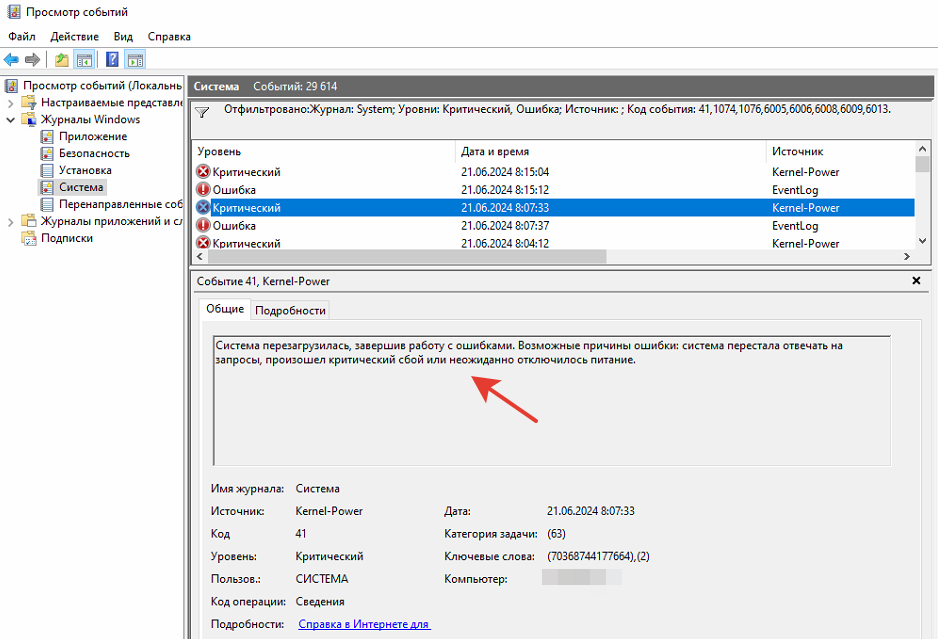Open the Действие menu

(x=74, y=36)
